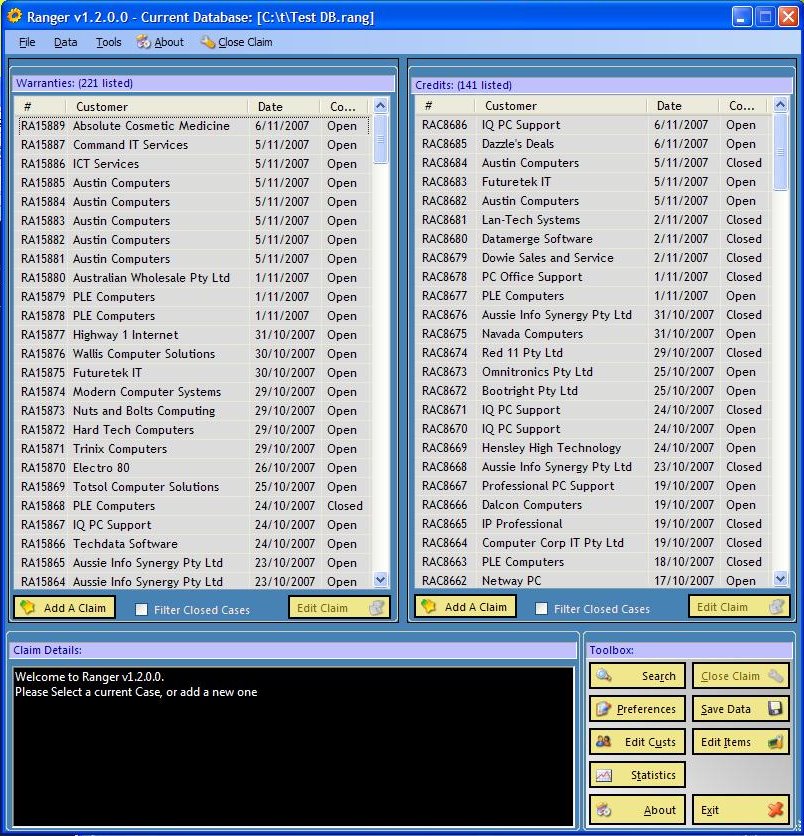This screenshot has width=804, height=836.
Task: Click the About gear icon in the Toolbox
Action: point(604,810)
